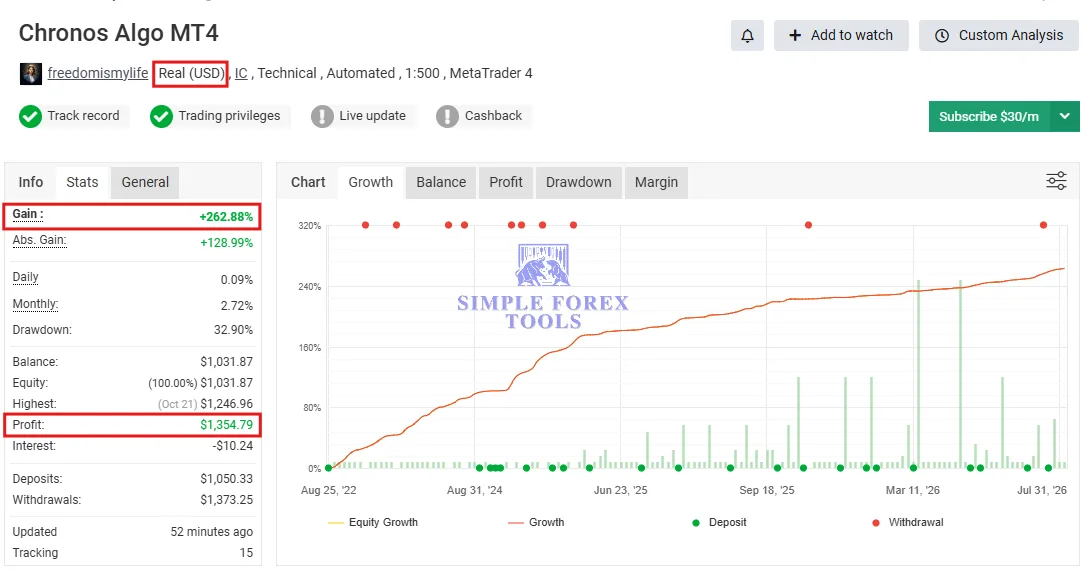
Task: Click the plus icon in Add to watch
Action: click(x=795, y=35)
